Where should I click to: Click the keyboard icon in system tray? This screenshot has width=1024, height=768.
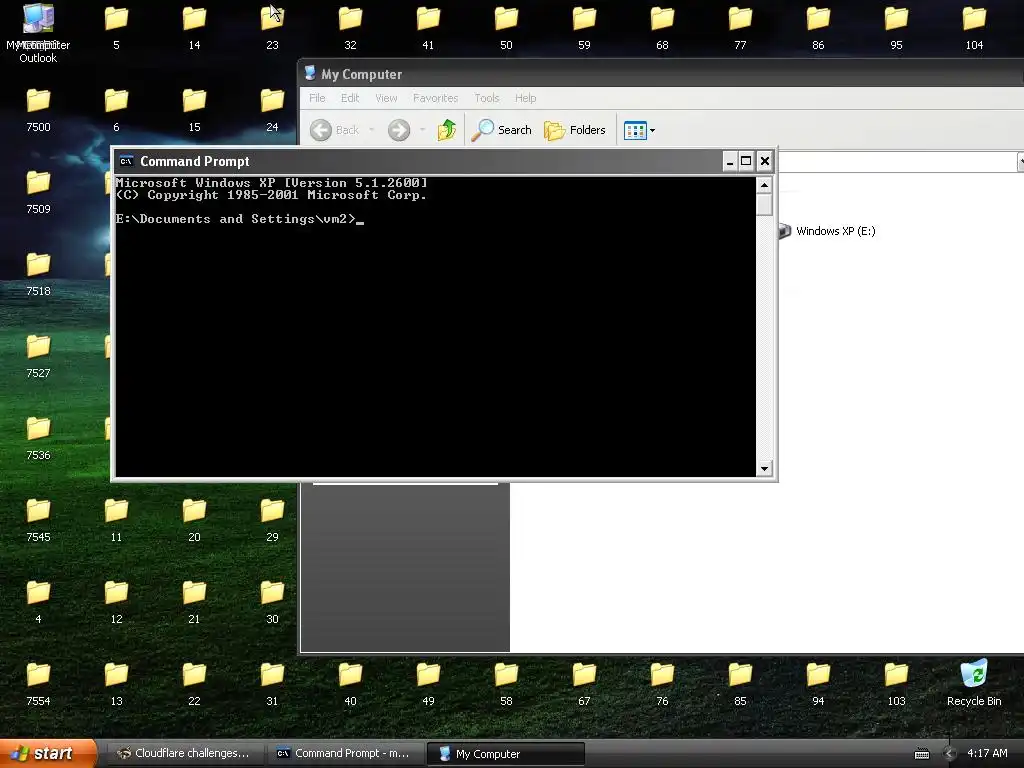(921, 754)
